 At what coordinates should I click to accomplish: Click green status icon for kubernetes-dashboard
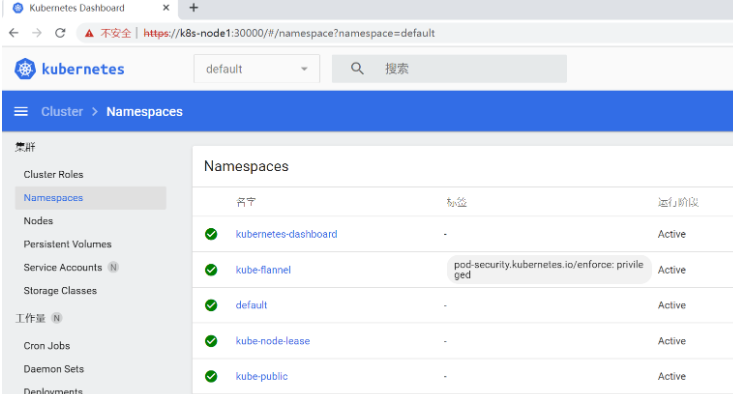(x=211, y=234)
